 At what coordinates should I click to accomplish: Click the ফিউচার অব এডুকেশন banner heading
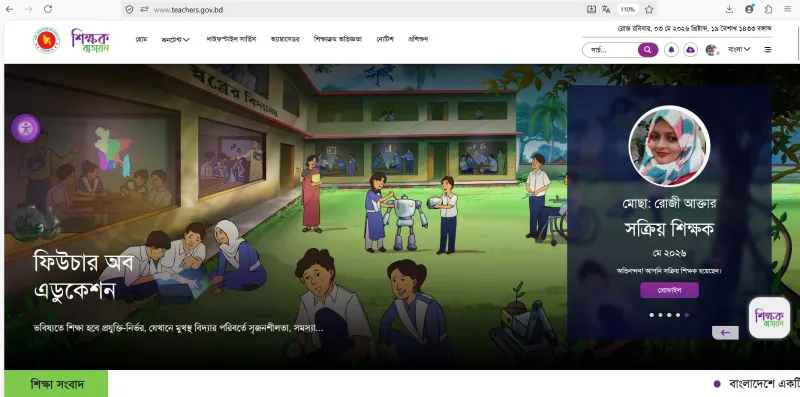(x=84, y=276)
